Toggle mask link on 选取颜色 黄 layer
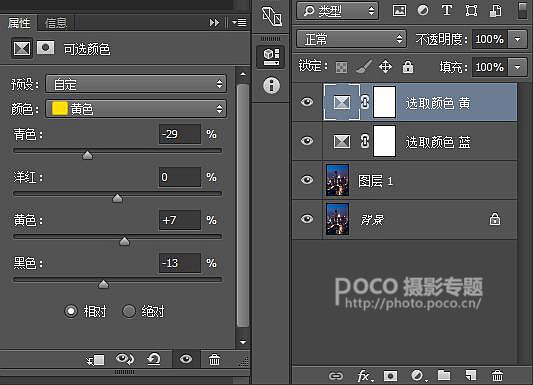Screen dimensions: 533x385 [365, 102]
